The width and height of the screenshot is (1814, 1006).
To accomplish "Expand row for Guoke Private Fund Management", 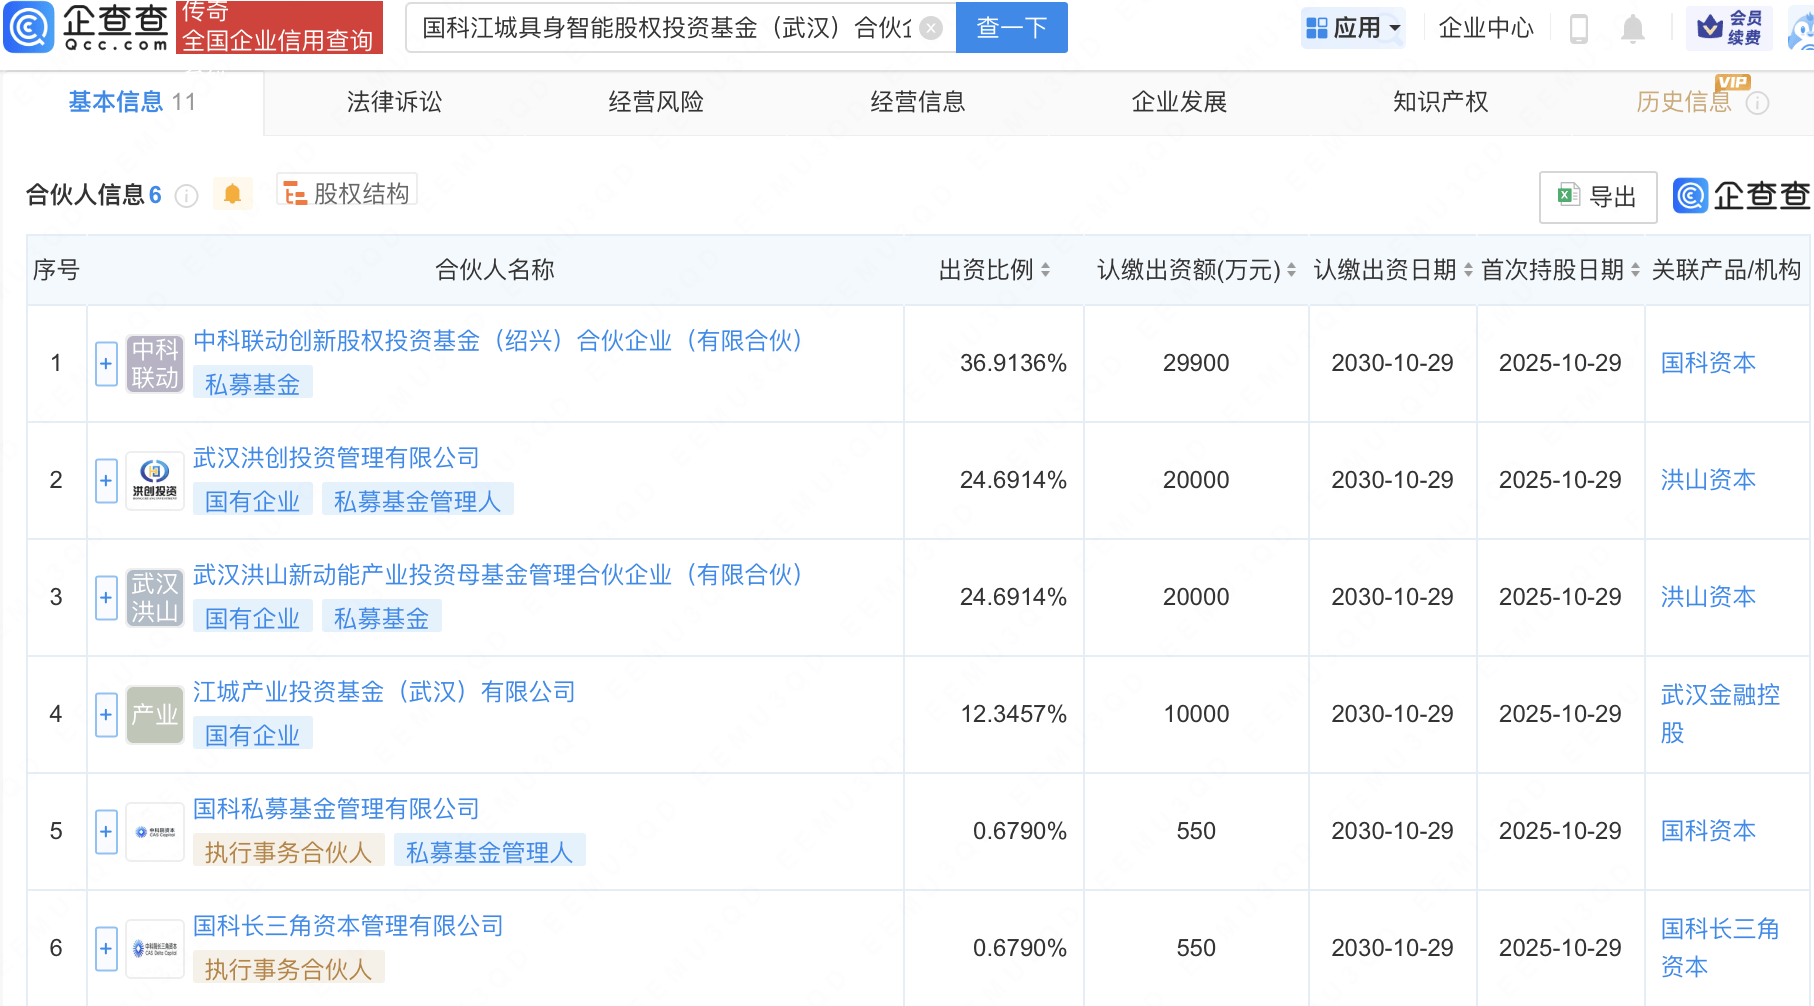I will 106,832.
